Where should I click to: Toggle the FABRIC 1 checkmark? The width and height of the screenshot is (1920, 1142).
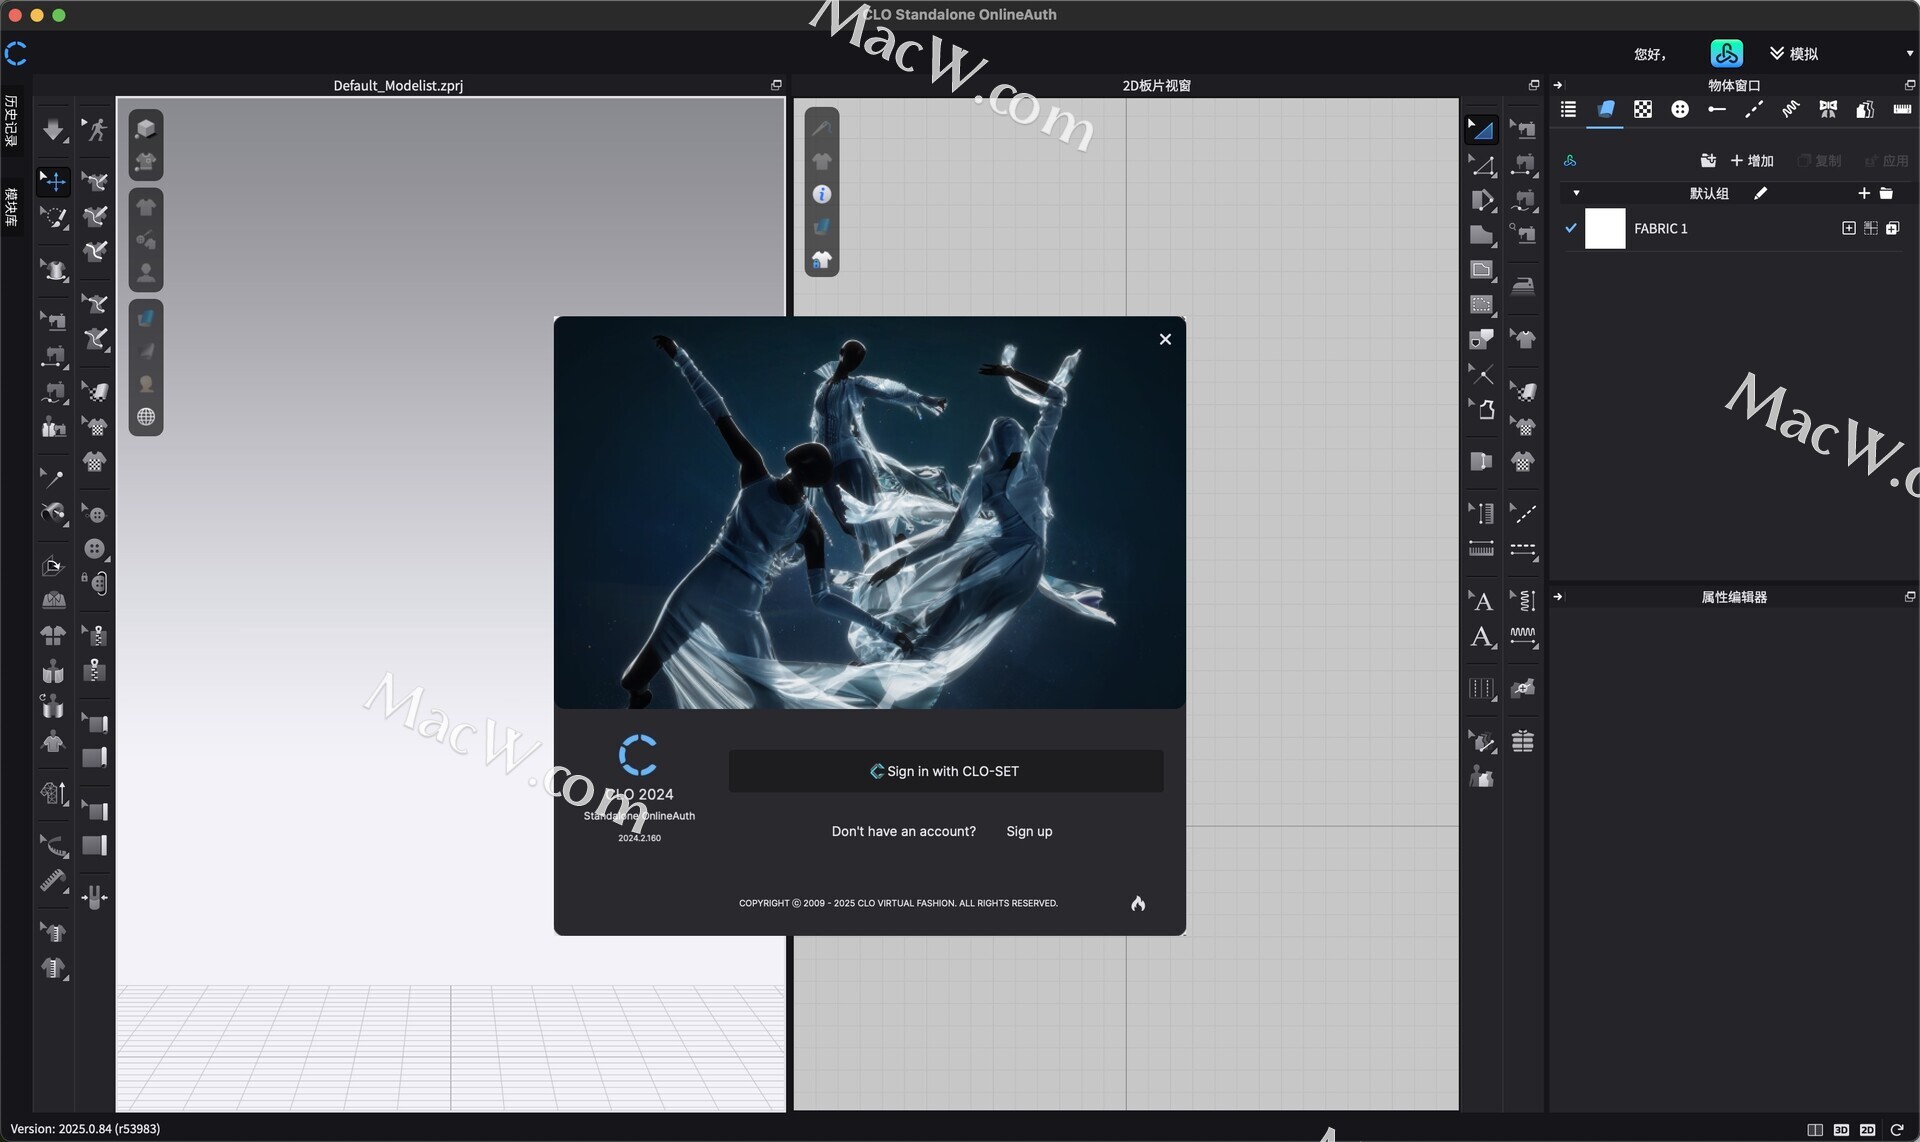[x=1570, y=228]
